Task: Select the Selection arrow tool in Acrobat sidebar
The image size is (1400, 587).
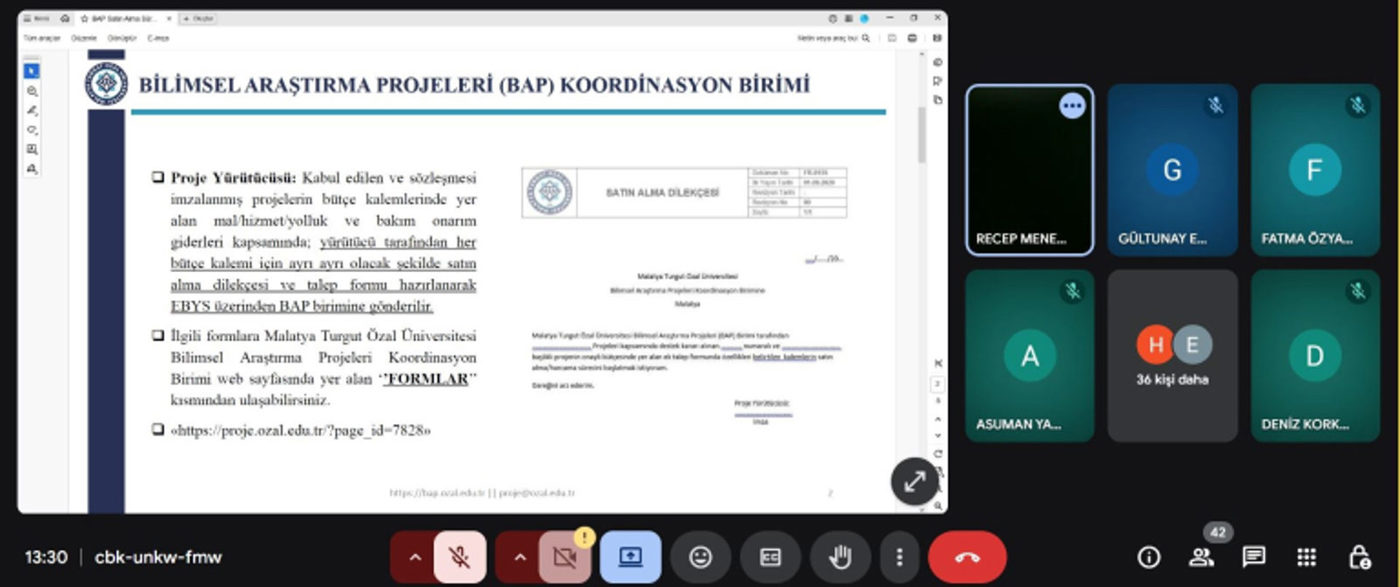Action: 31,70
